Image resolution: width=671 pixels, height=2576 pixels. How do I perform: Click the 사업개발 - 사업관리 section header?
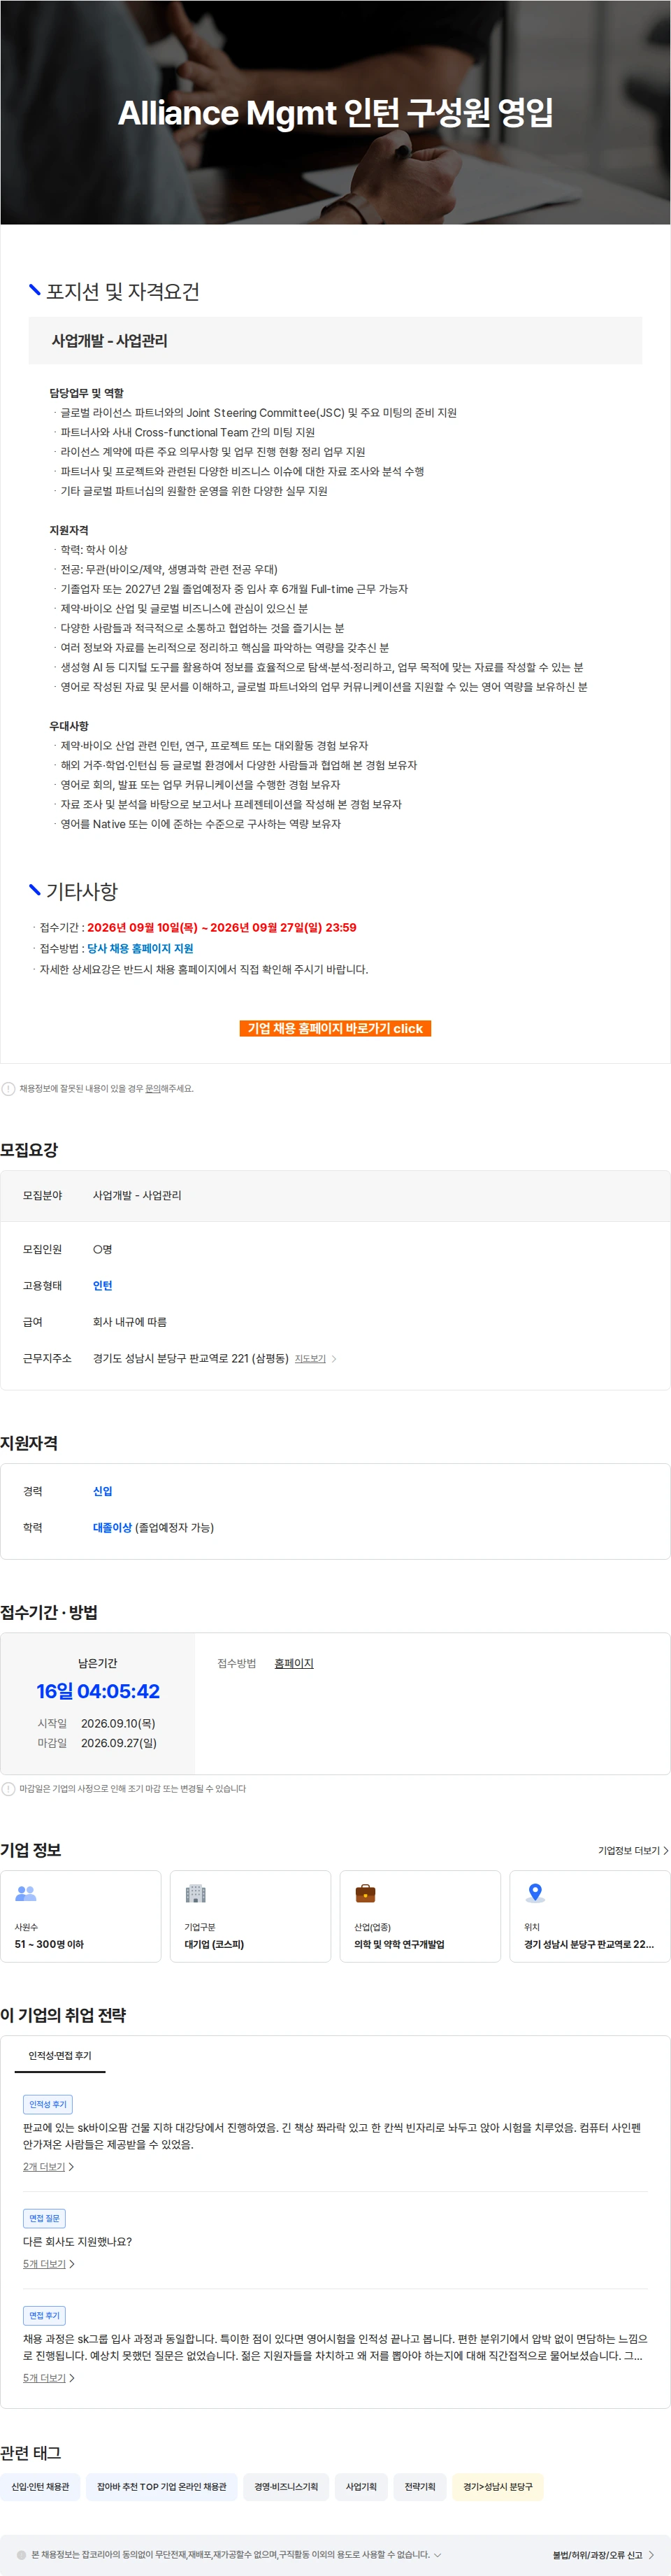pyautogui.click(x=335, y=340)
